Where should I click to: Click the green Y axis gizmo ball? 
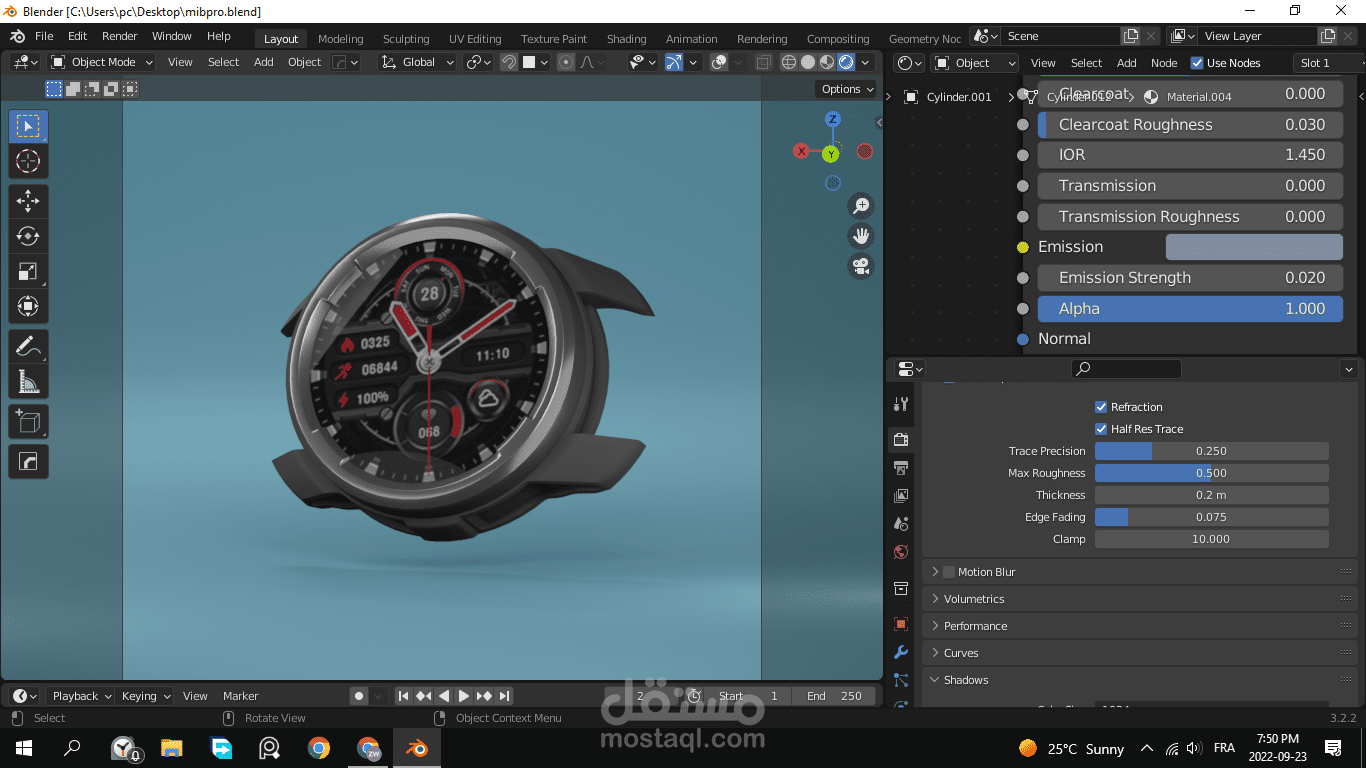831,154
